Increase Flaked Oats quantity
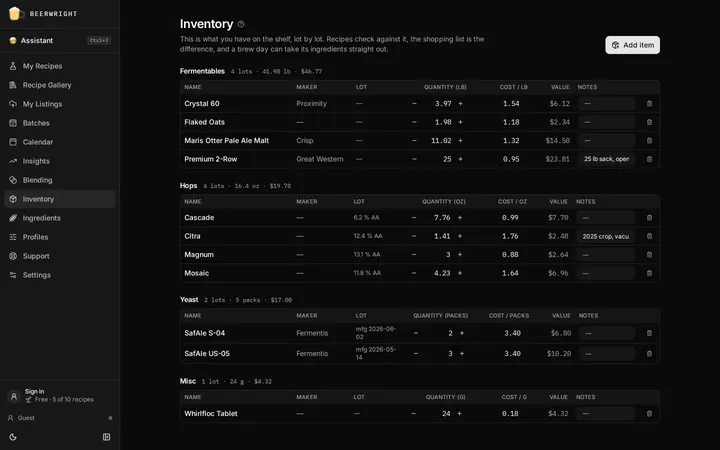The width and height of the screenshot is (720, 450). pyautogui.click(x=461, y=122)
